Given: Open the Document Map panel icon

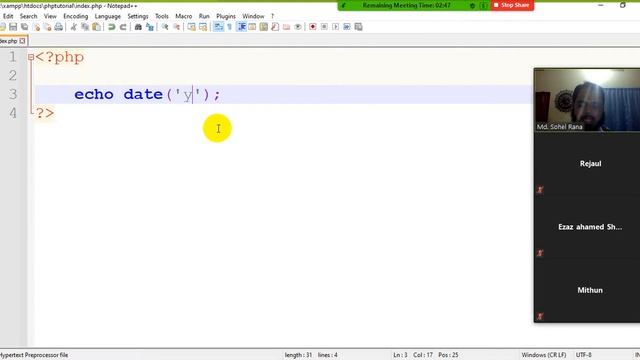Looking at the screenshot, I should pyautogui.click(x=264, y=27).
